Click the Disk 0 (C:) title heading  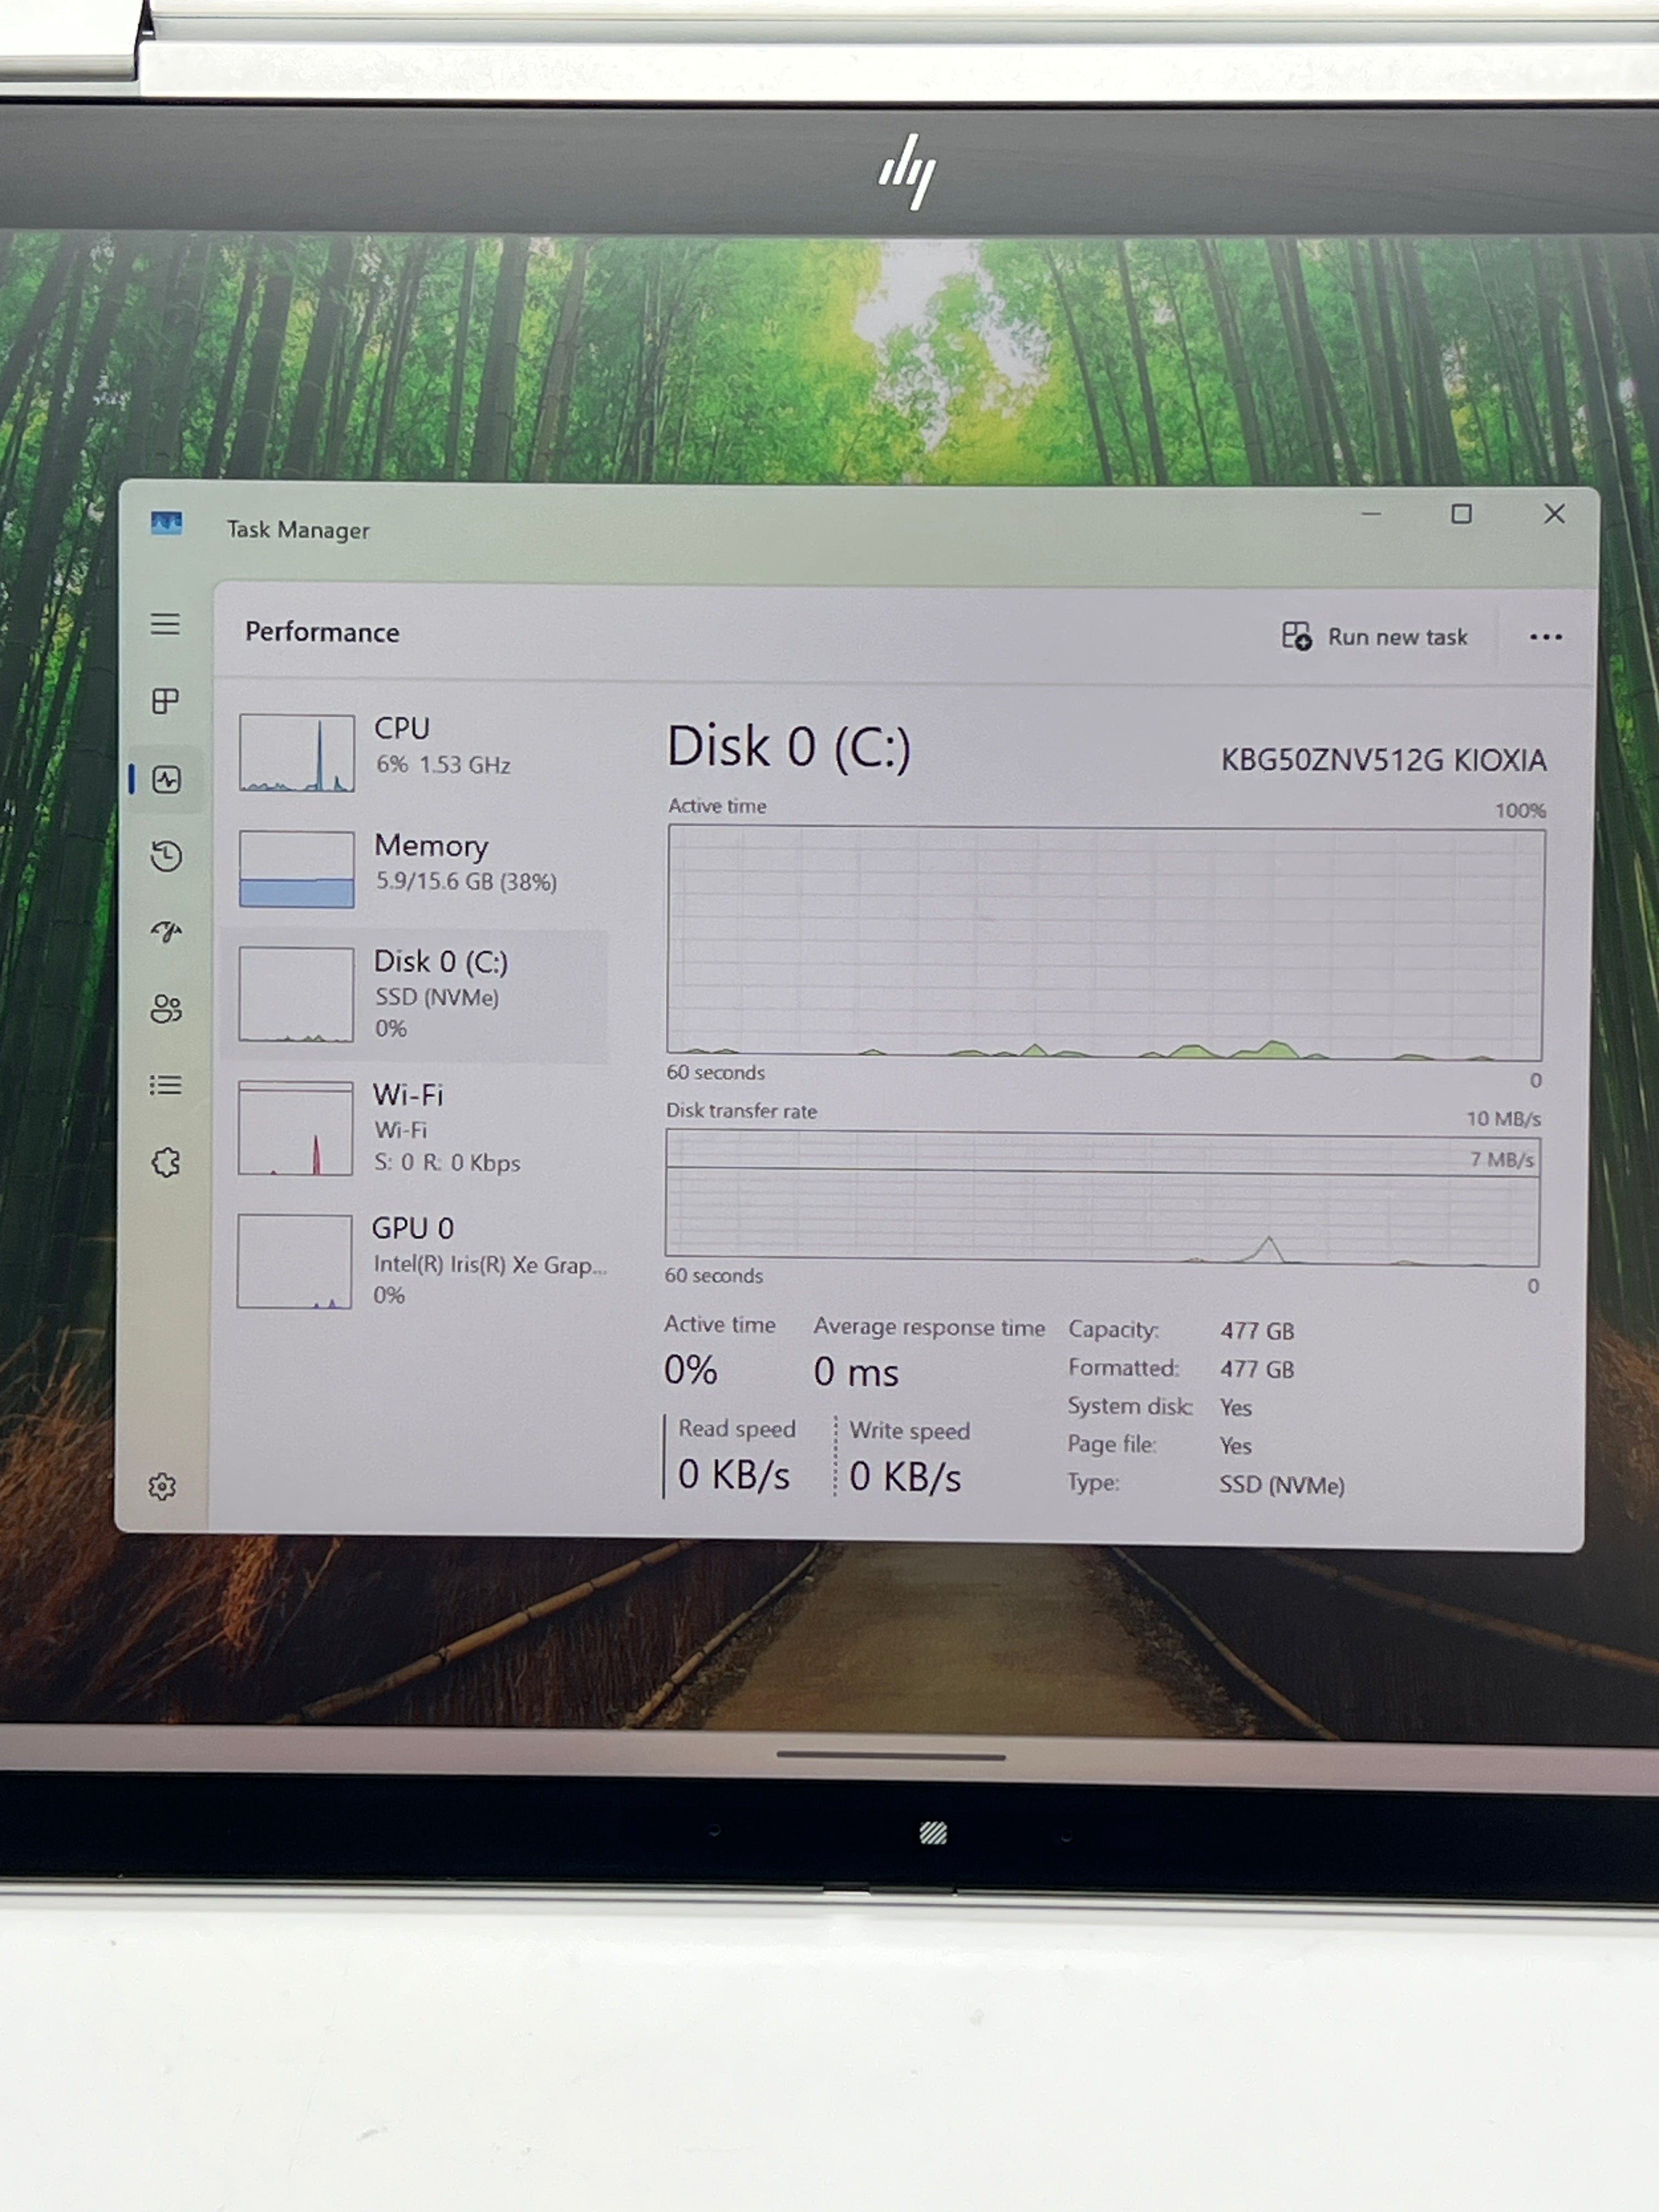point(789,747)
